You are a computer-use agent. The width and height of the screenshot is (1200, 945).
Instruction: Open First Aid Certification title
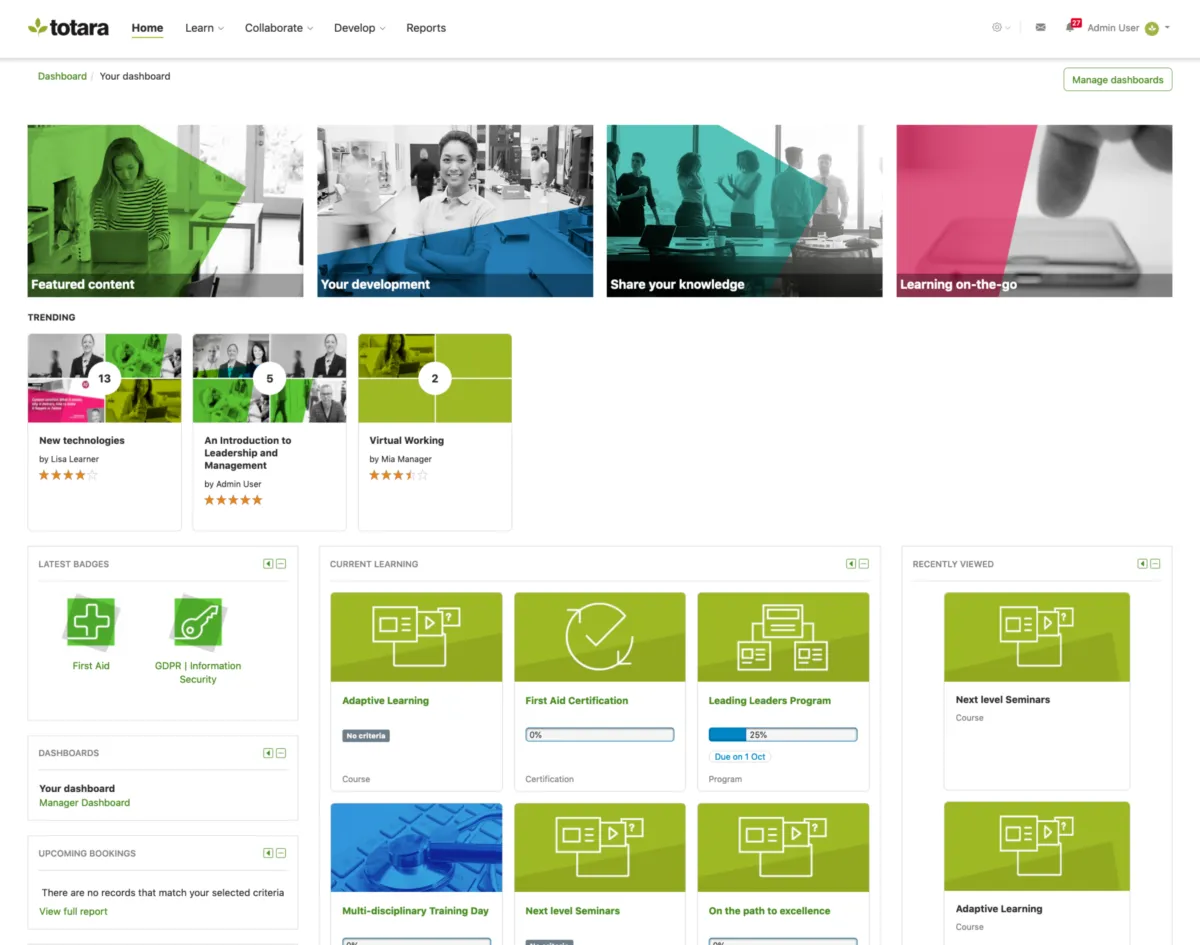tap(577, 701)
